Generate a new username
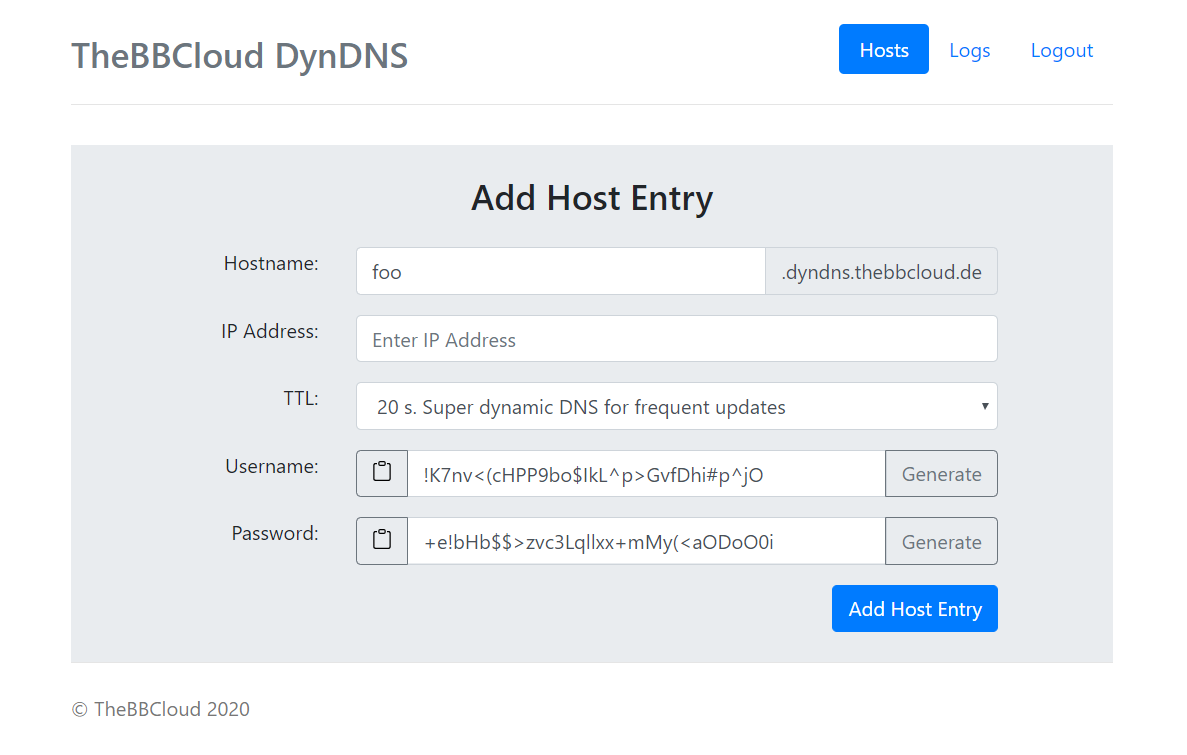 click(x=941, y=474)
